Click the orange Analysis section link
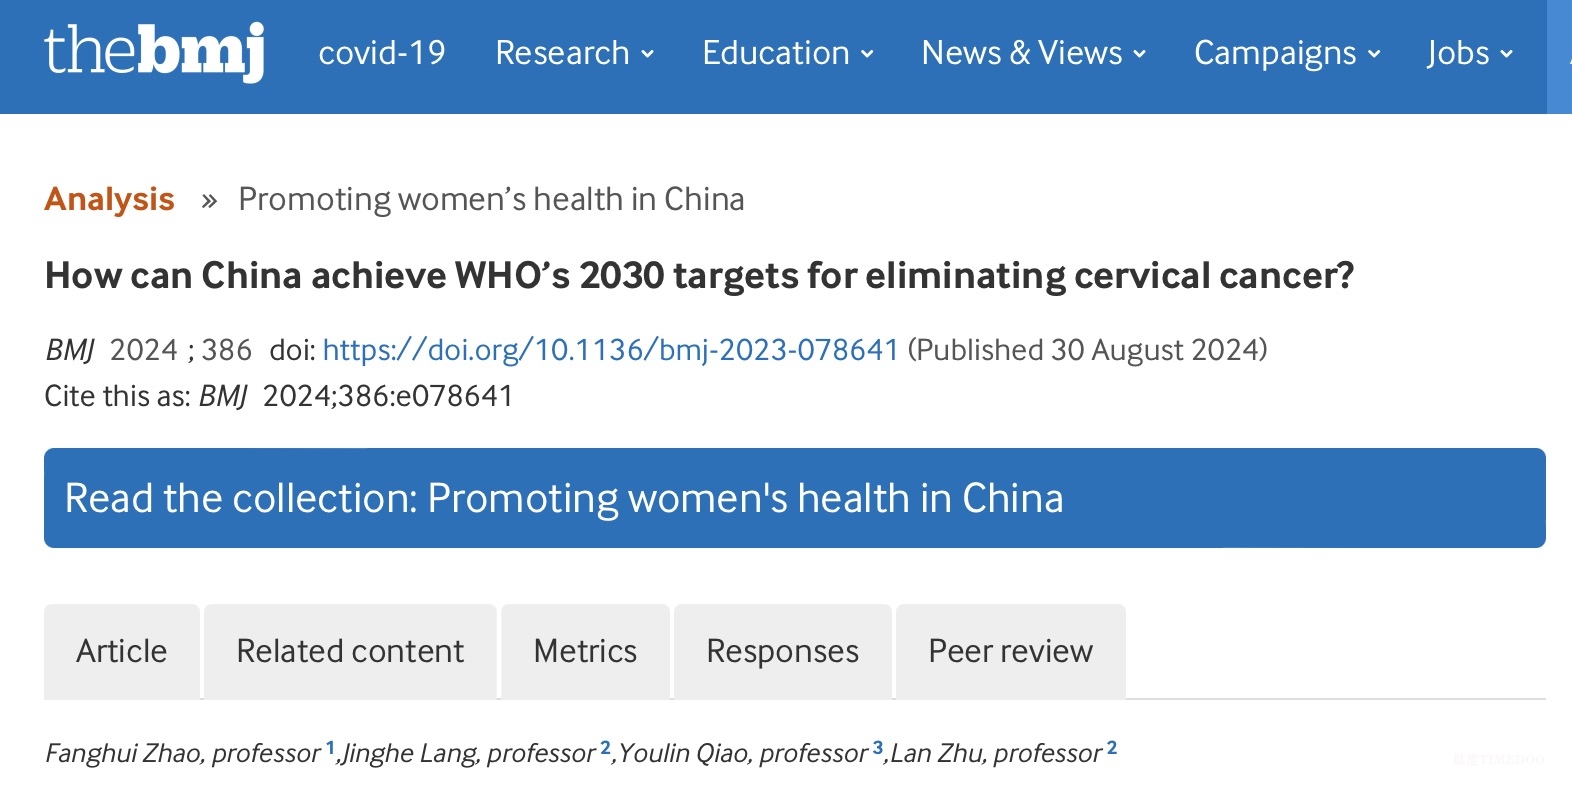This screenshot has width=1572, height=794. point(109,199)
